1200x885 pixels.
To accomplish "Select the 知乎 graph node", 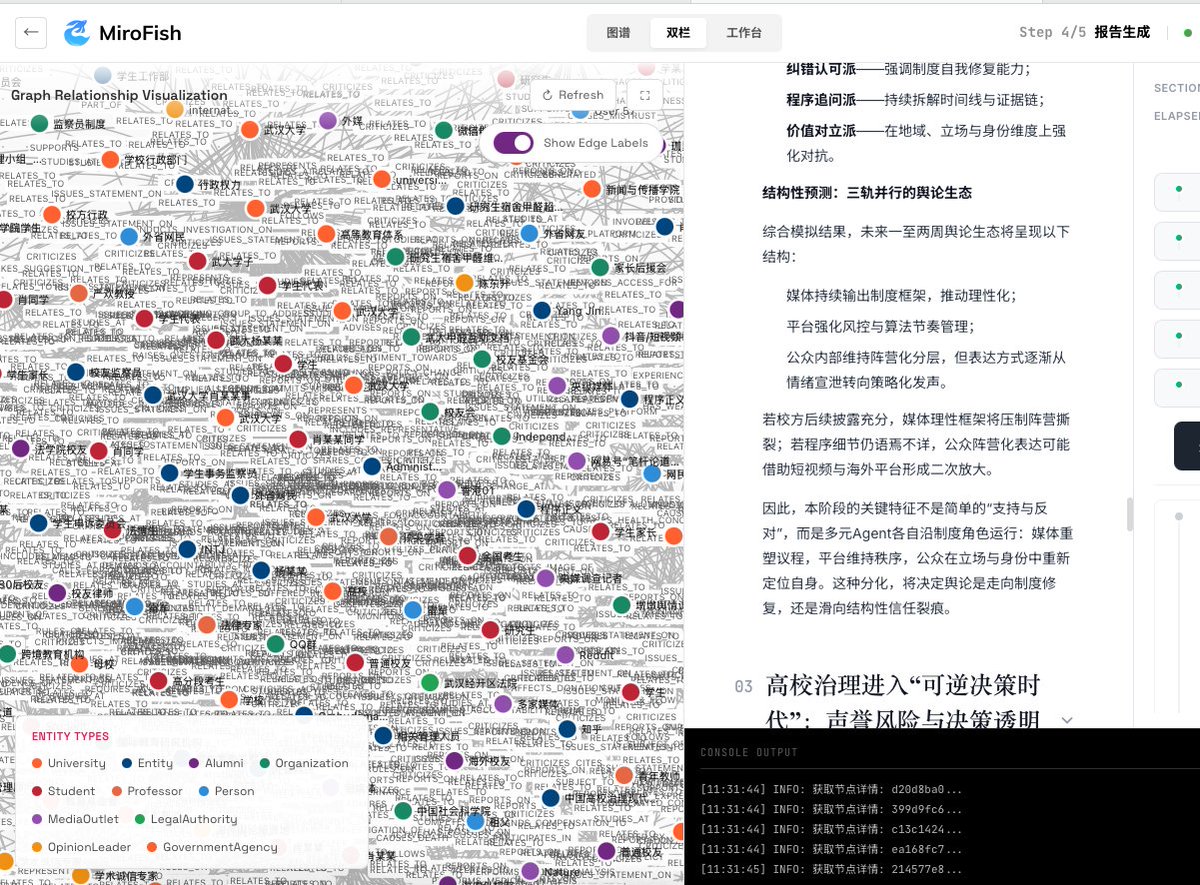I will click(567, 729).
